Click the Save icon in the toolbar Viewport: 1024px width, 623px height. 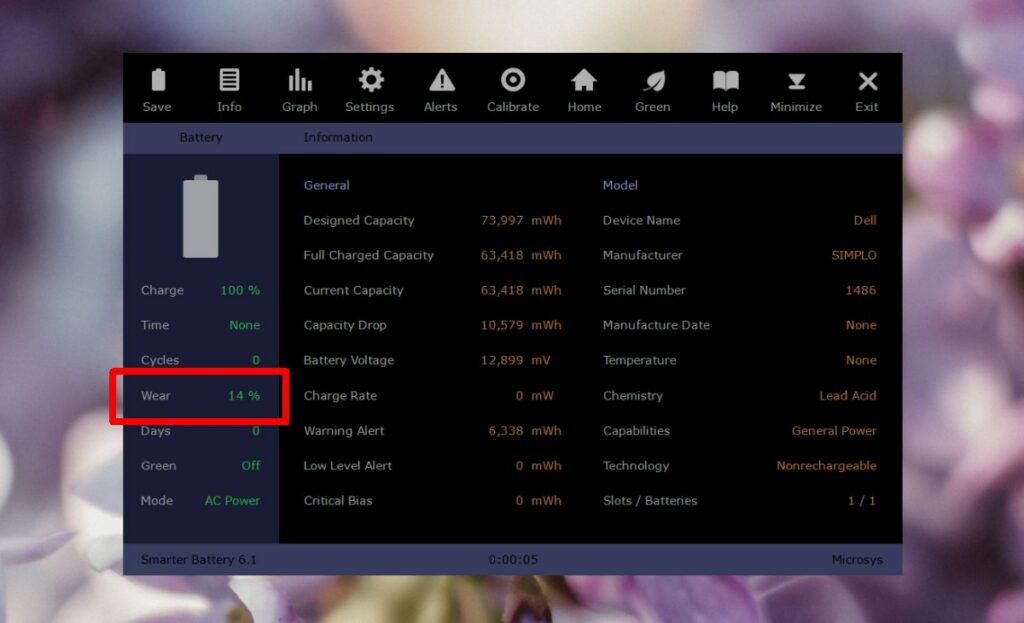(x=157, y=88)
